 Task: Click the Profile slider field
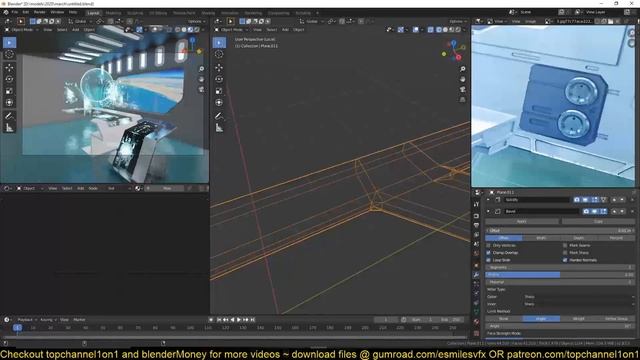point(560,275)
